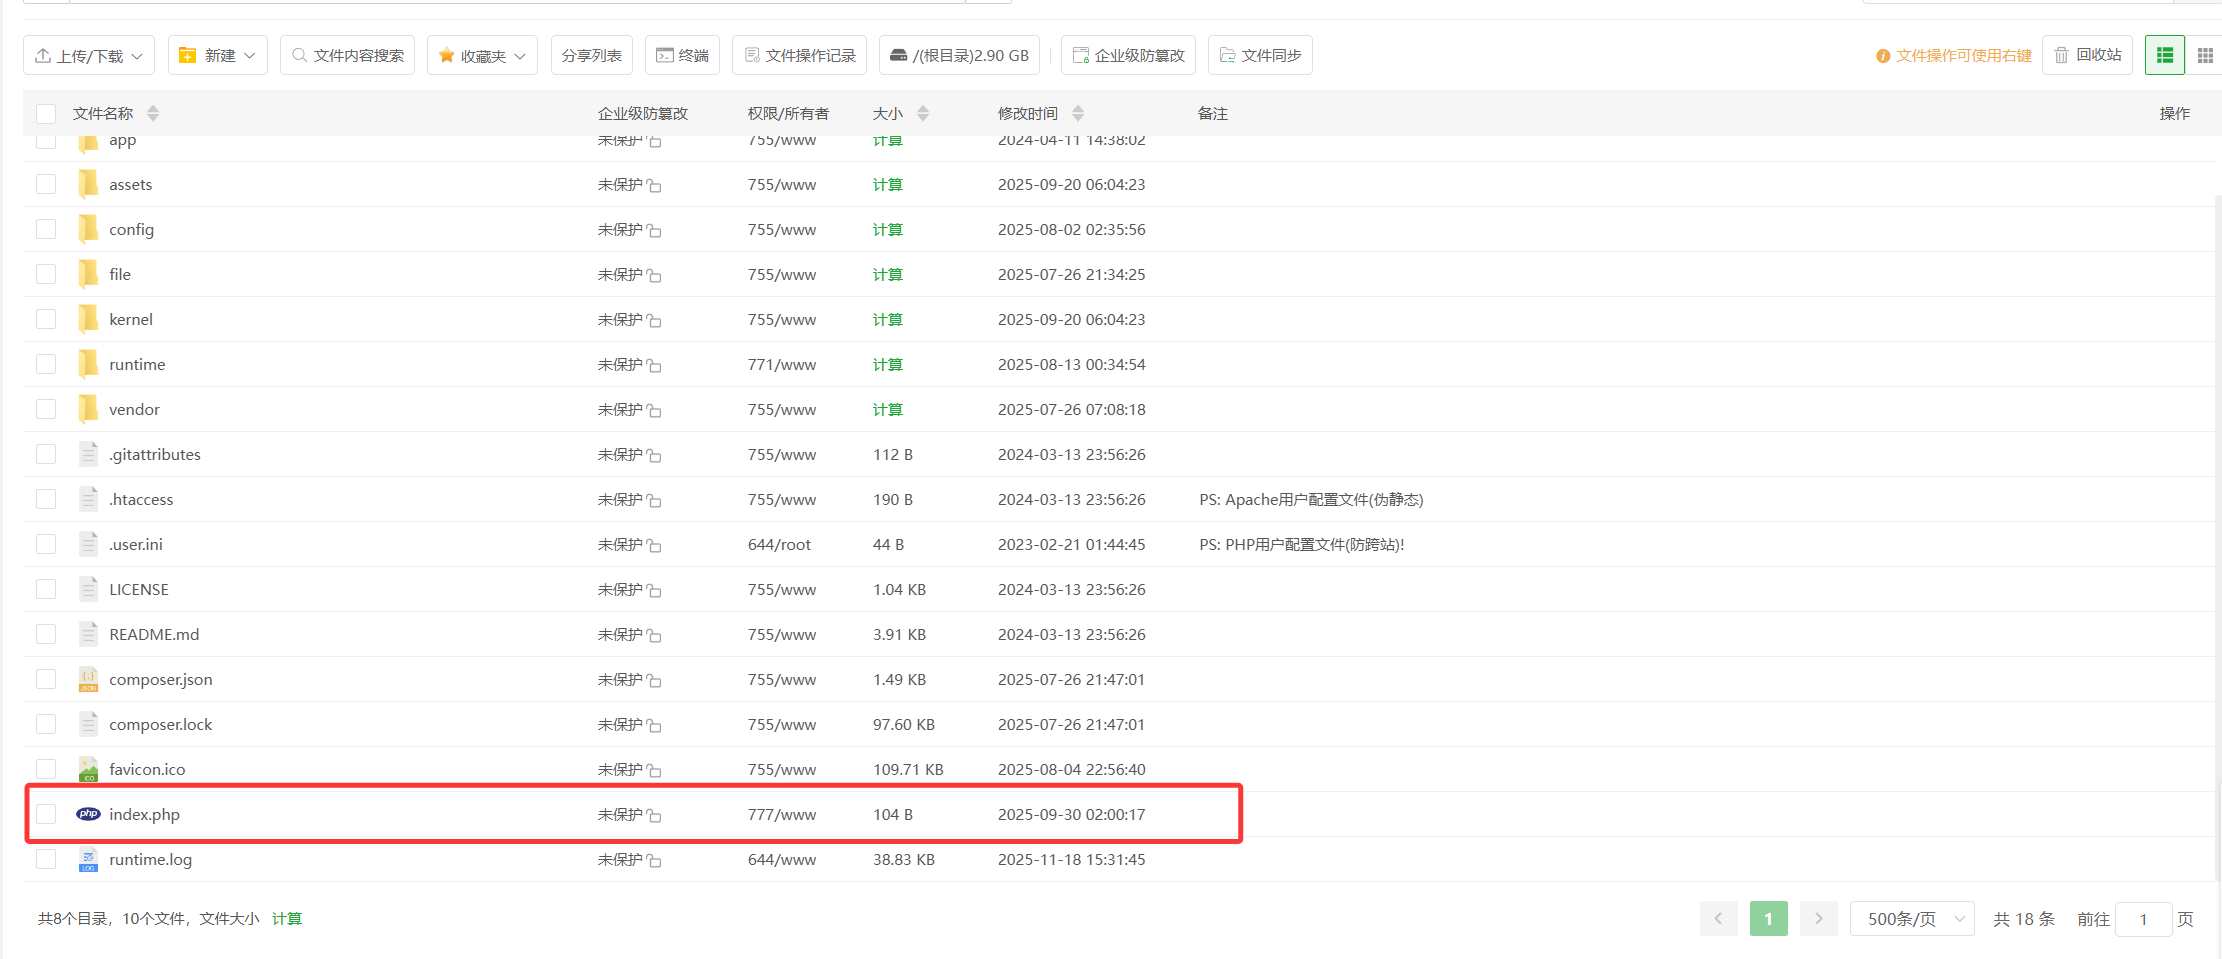2222x959 pixels.
Task: Click the go-to page number input field
Action: [x=2143, y=919]
